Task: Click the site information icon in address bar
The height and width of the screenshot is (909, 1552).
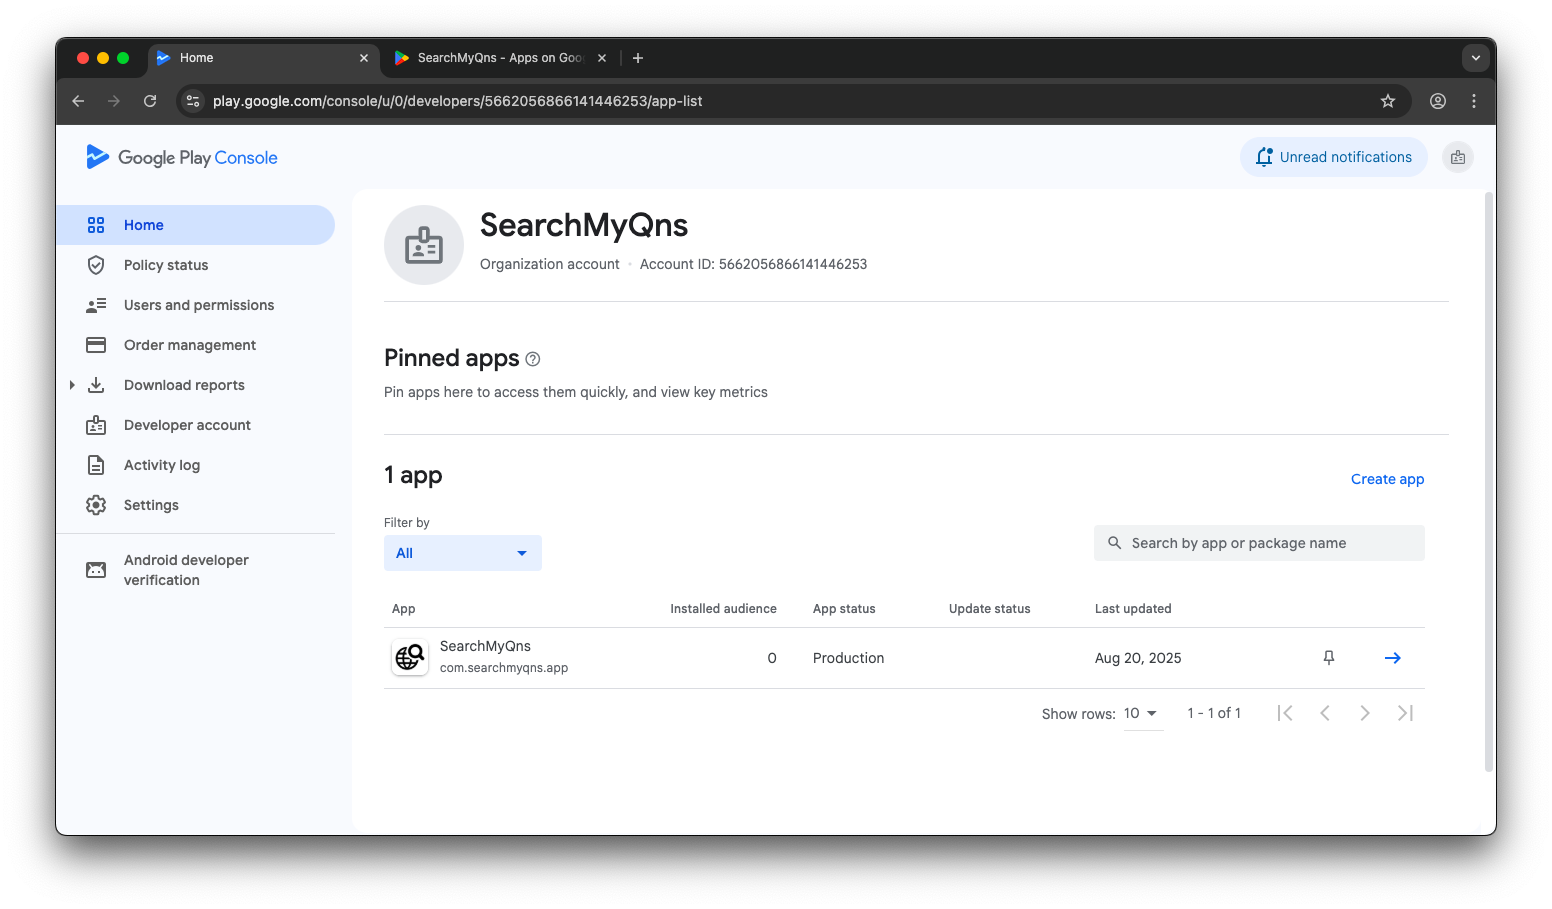Action: 194,101
